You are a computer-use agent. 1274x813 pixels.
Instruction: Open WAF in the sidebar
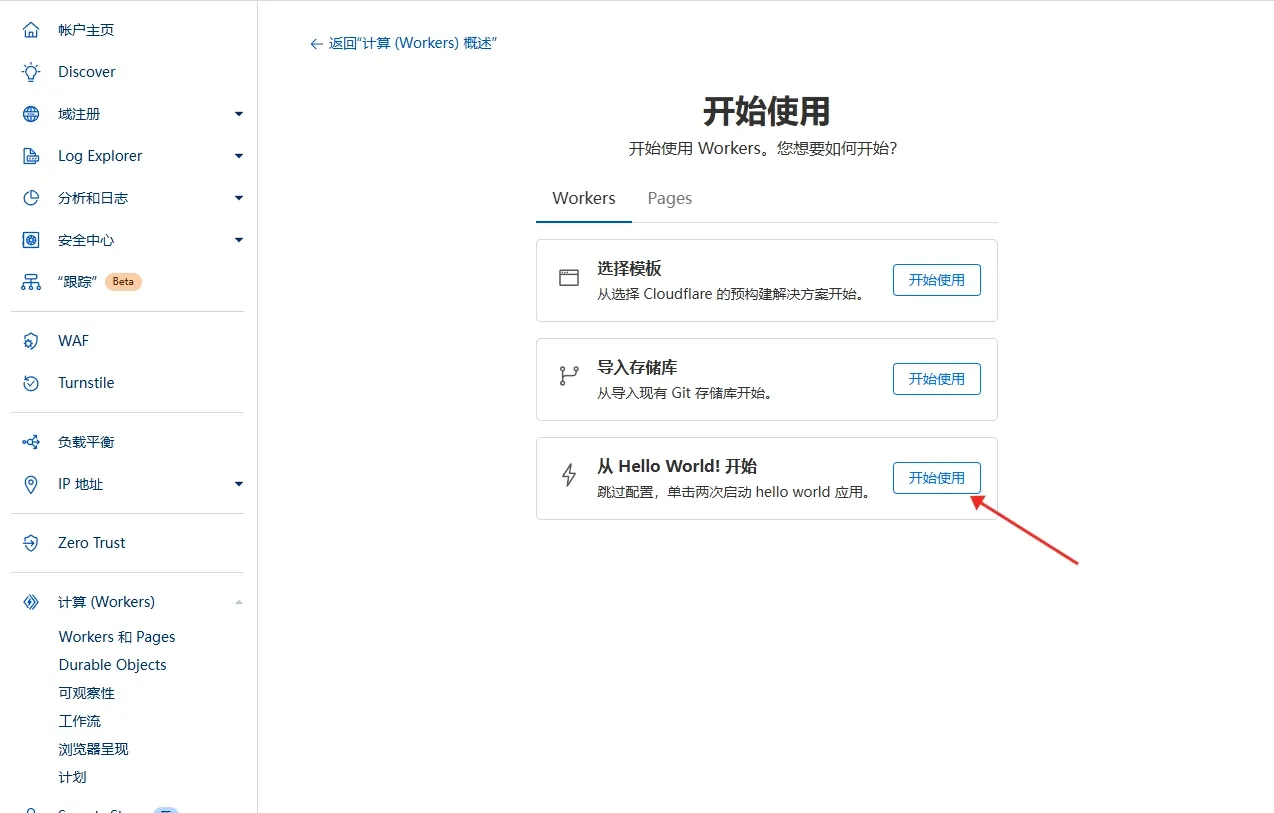coord(73,341)
